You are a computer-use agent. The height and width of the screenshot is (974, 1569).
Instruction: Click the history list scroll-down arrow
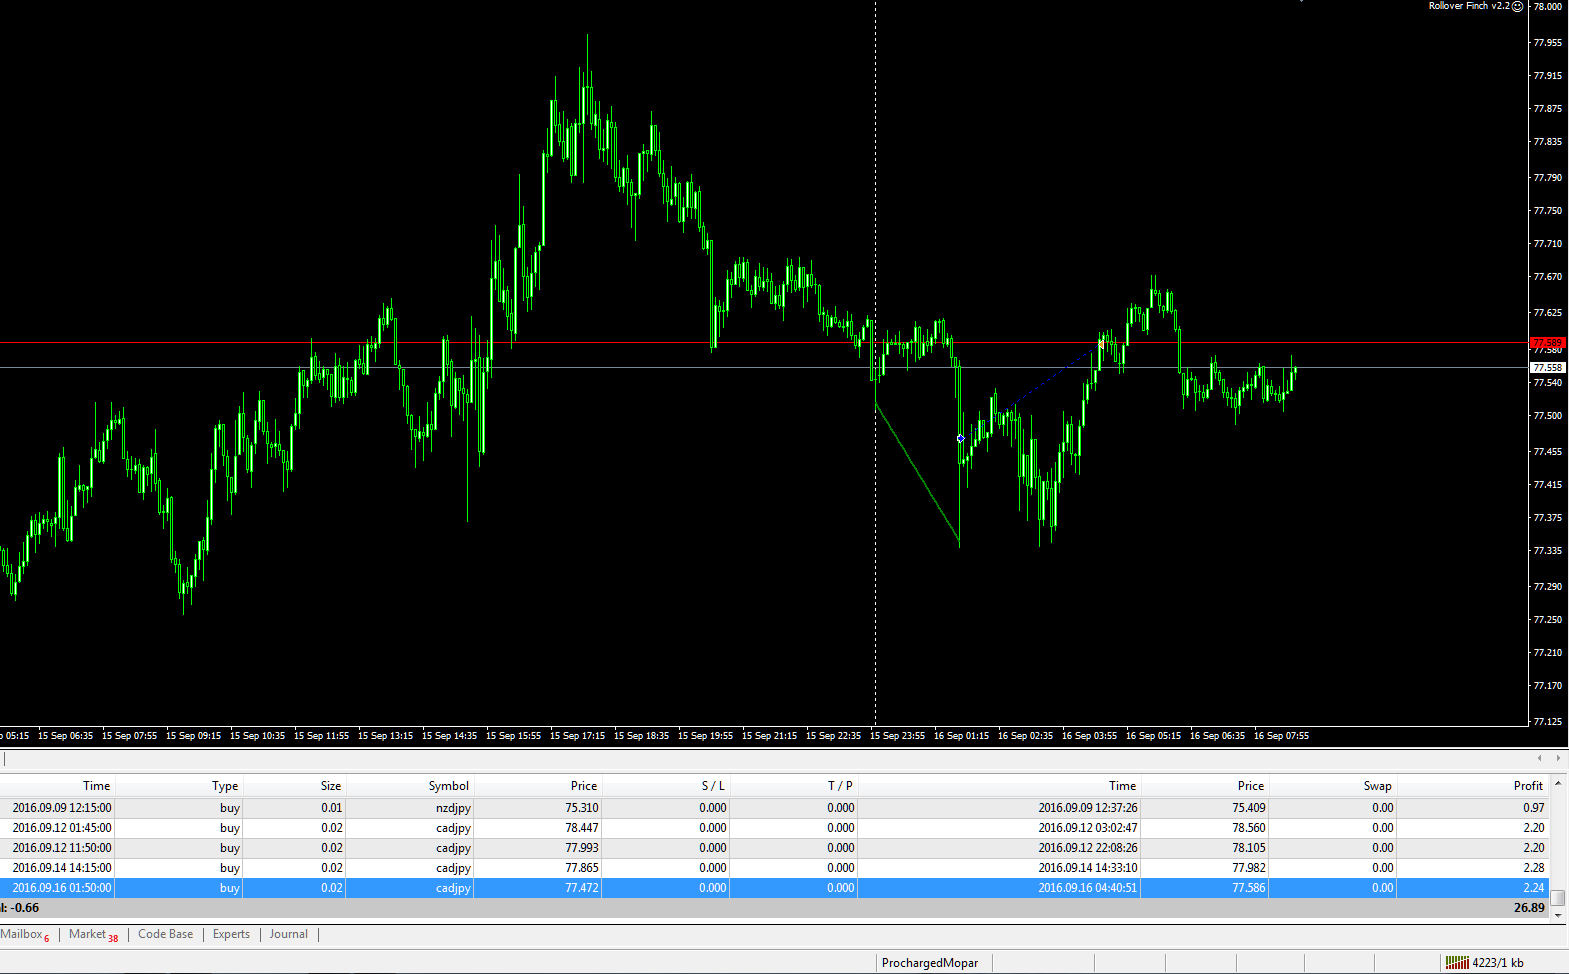(x=1558, y=914)
